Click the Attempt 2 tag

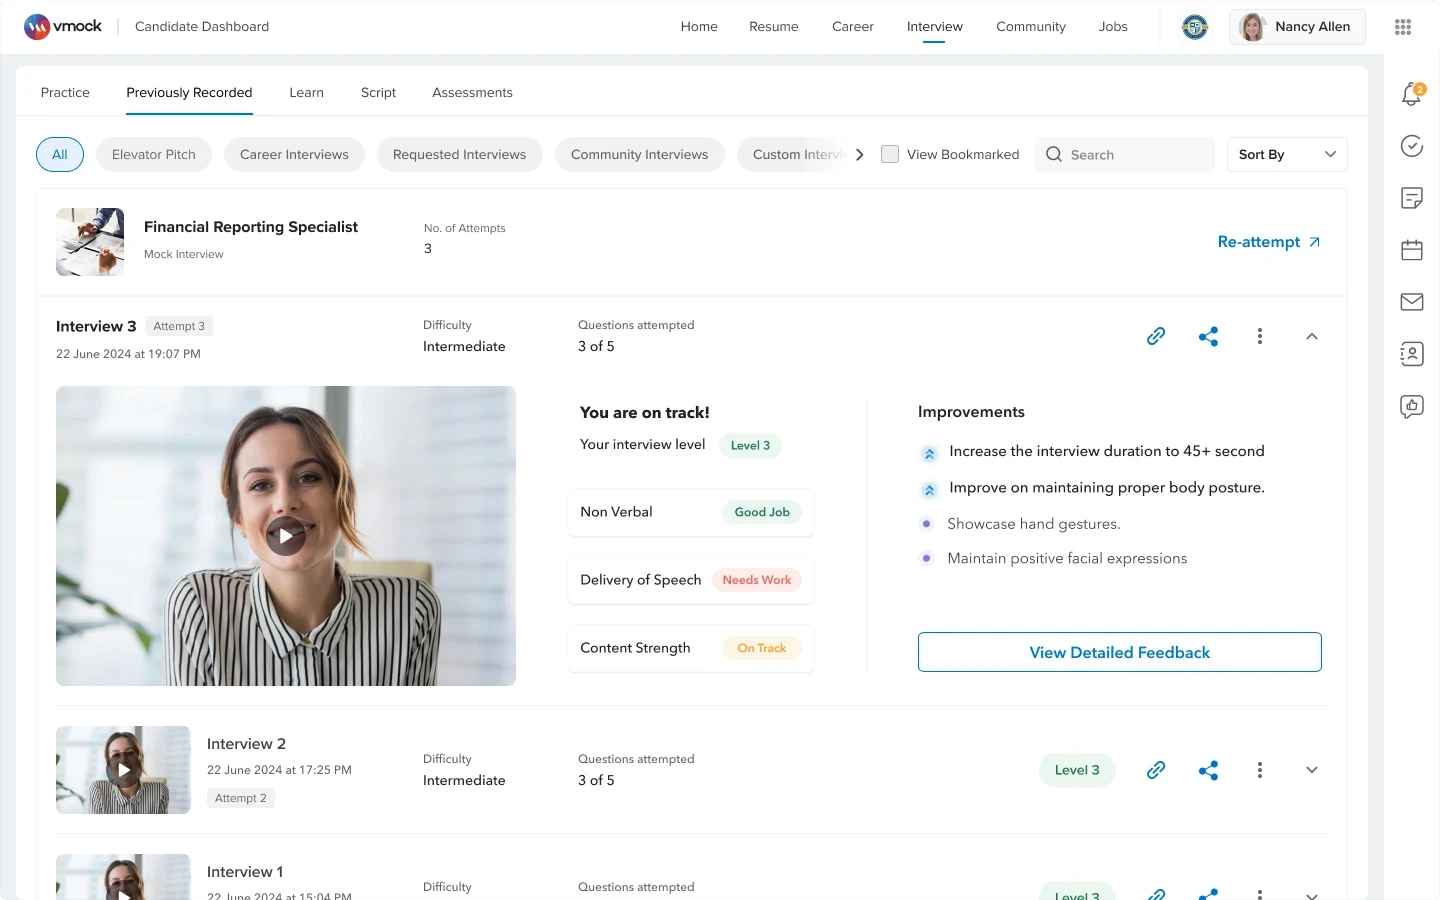tap(241, 798)
